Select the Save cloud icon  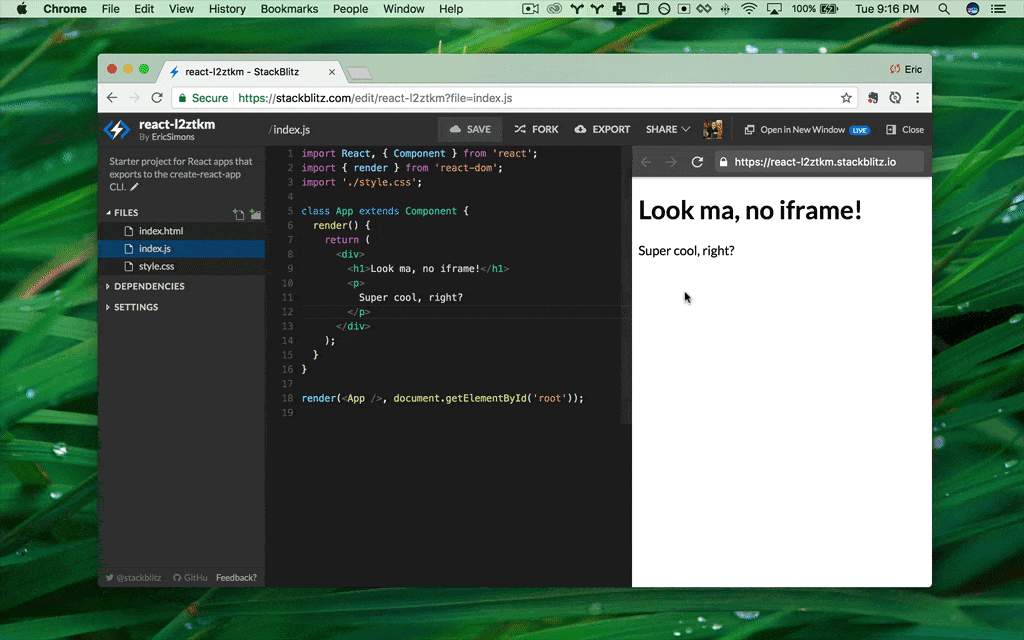tap(454, 129)
